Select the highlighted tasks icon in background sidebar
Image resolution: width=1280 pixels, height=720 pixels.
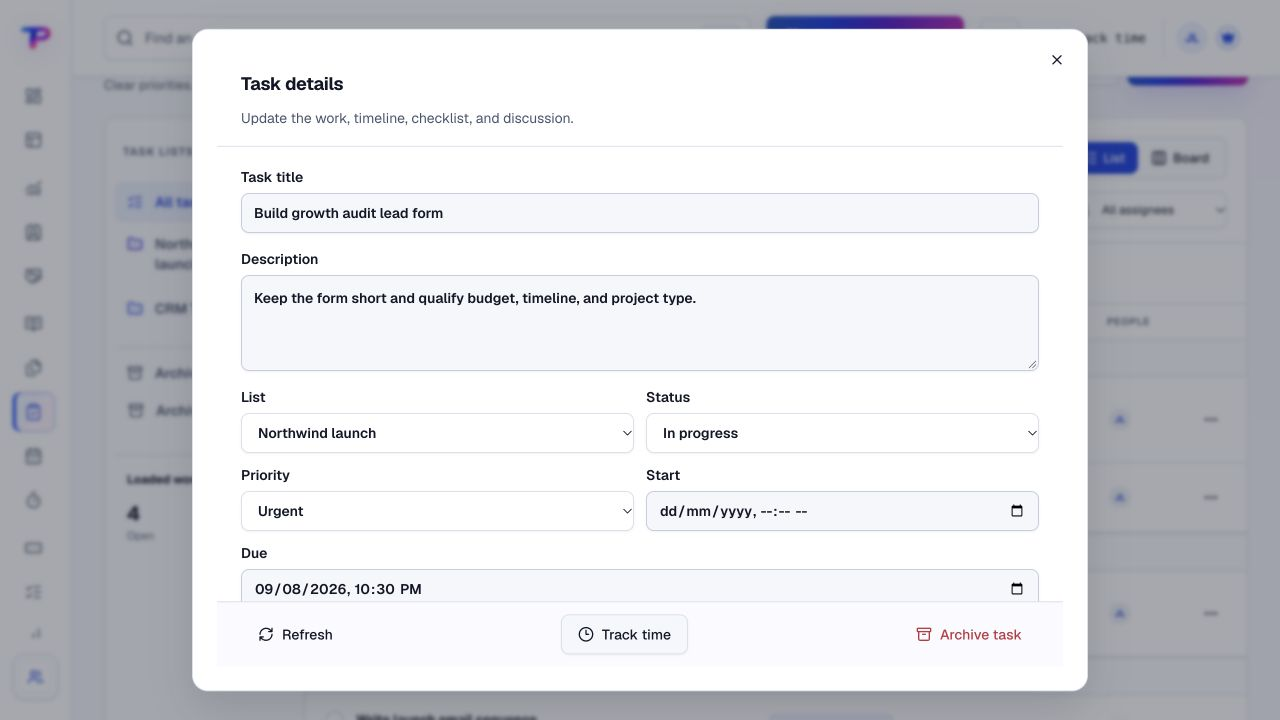[34, 412]
